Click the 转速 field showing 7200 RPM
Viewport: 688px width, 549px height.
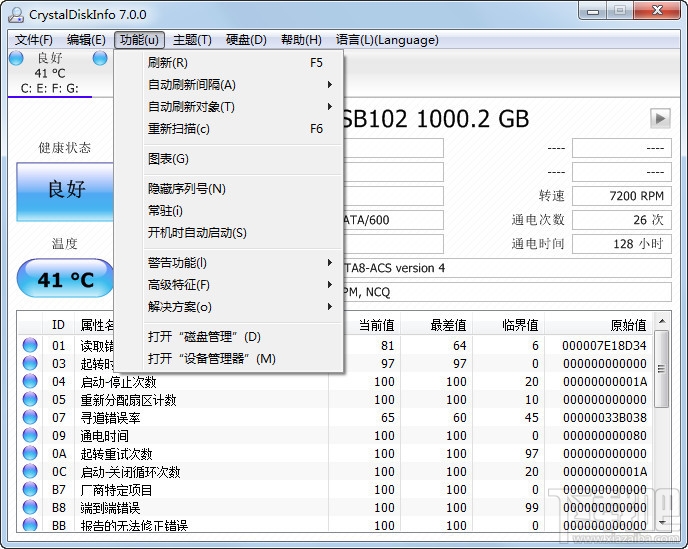point(622,196)
